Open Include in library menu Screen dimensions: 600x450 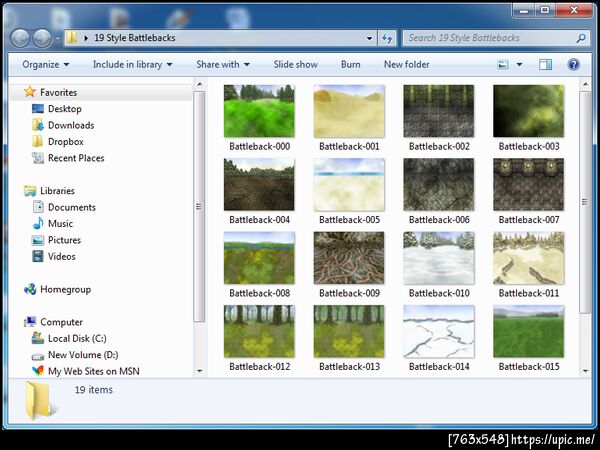[132, 64]
